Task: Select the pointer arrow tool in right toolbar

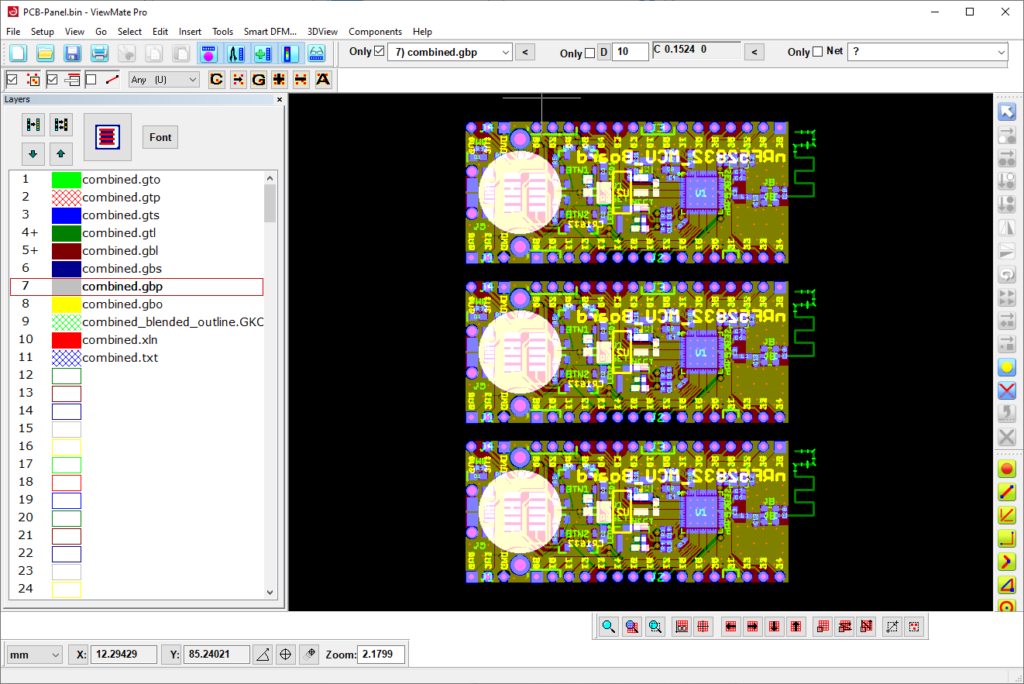Action: pos(1007,112)
